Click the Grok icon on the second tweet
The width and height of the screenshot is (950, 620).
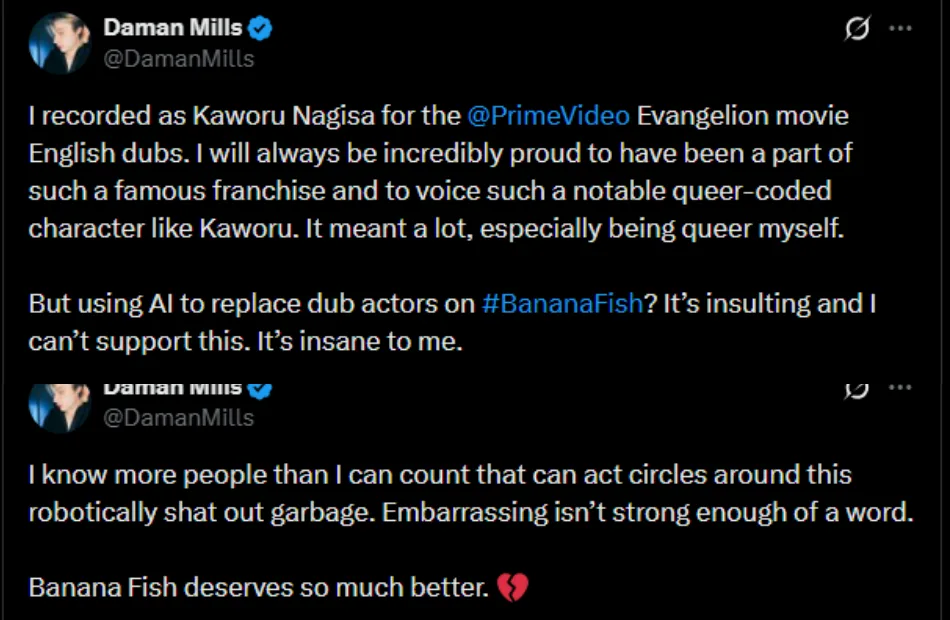[x=857, y=389]
